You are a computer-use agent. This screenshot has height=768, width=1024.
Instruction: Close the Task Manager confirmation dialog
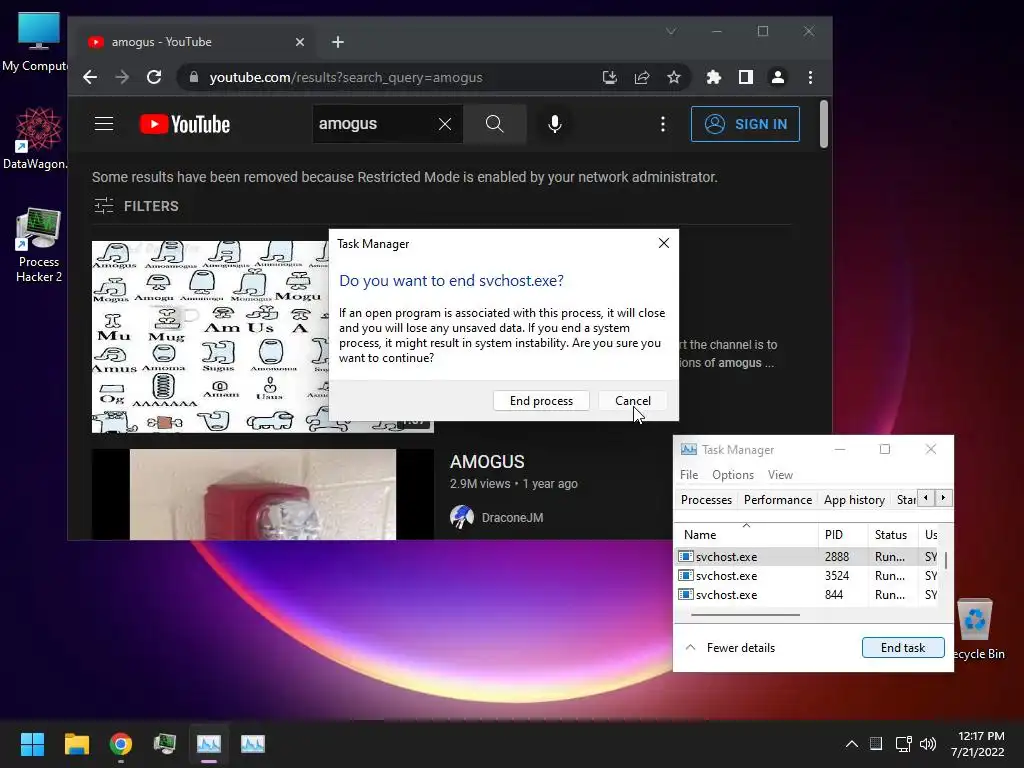point(664,243)
